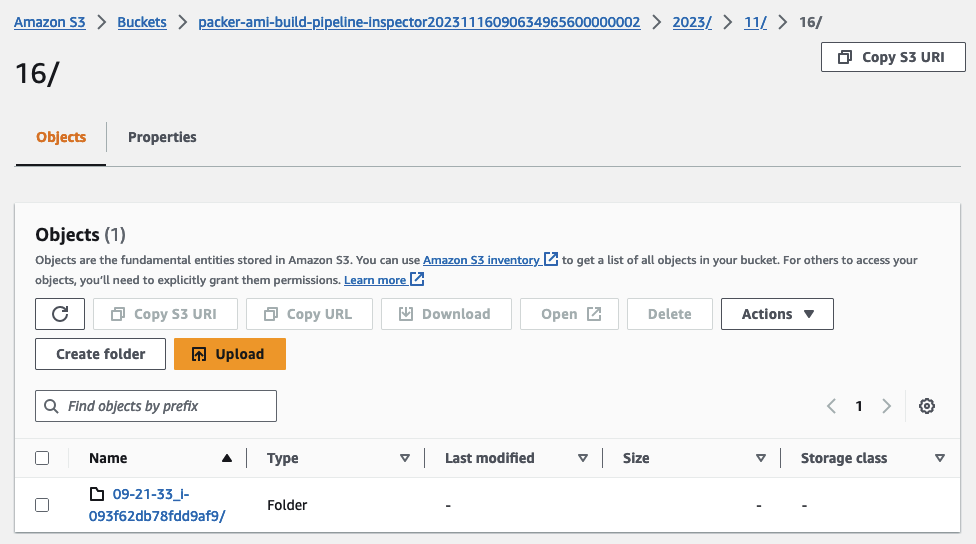Open table preferences gear icon
This screenshot has height=544, width=976.
(x=927, y=406)
